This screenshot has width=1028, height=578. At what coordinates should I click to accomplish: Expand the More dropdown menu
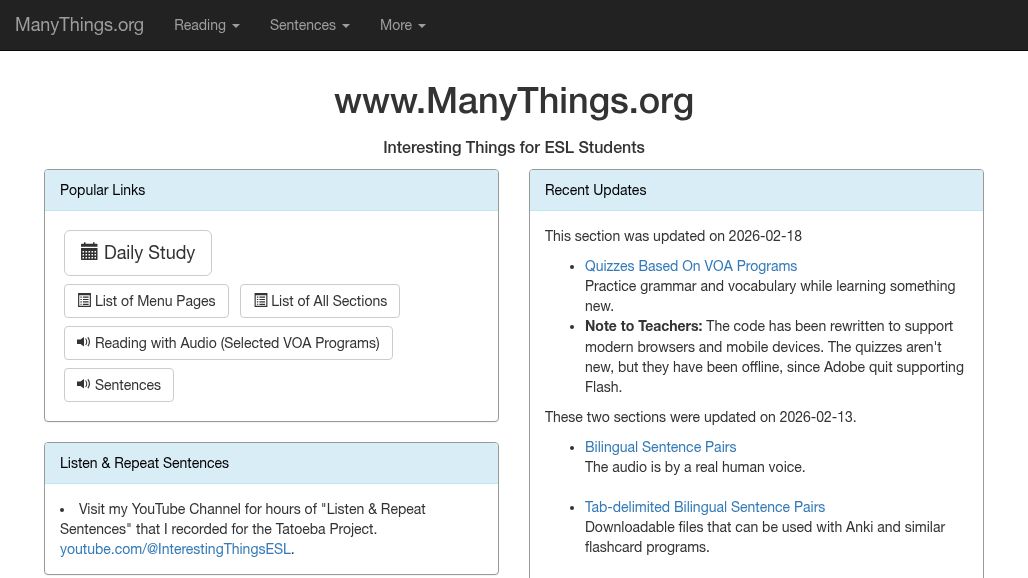pos(402,25)
